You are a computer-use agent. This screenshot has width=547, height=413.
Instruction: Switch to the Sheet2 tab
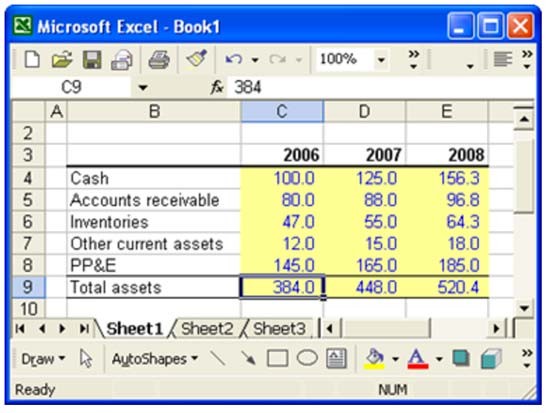tap(207, 329)
